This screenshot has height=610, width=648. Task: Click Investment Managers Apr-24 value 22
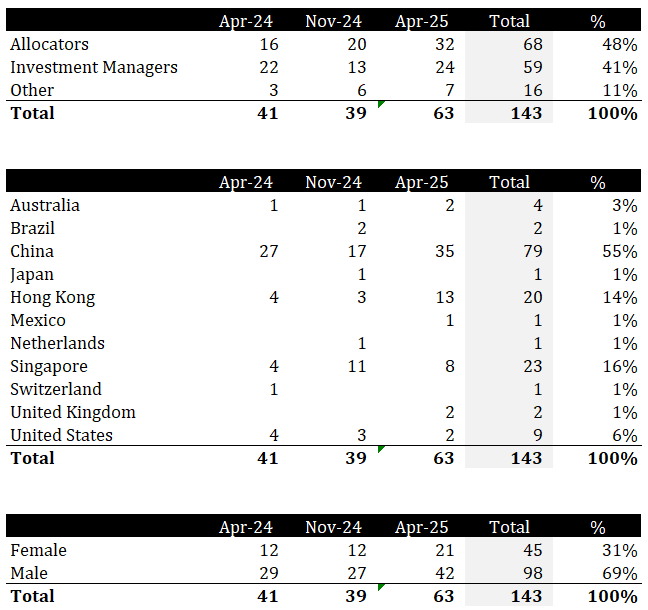click(269, 67)
